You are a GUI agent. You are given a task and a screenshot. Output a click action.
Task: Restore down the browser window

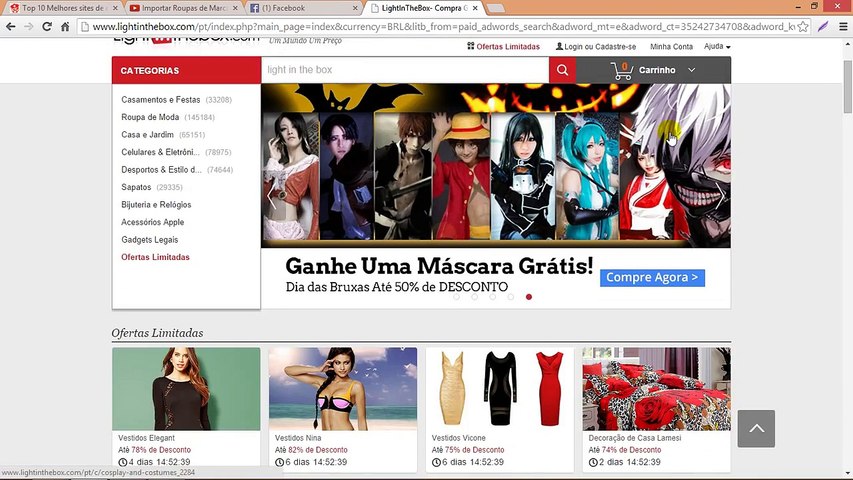tap(814, 7)
